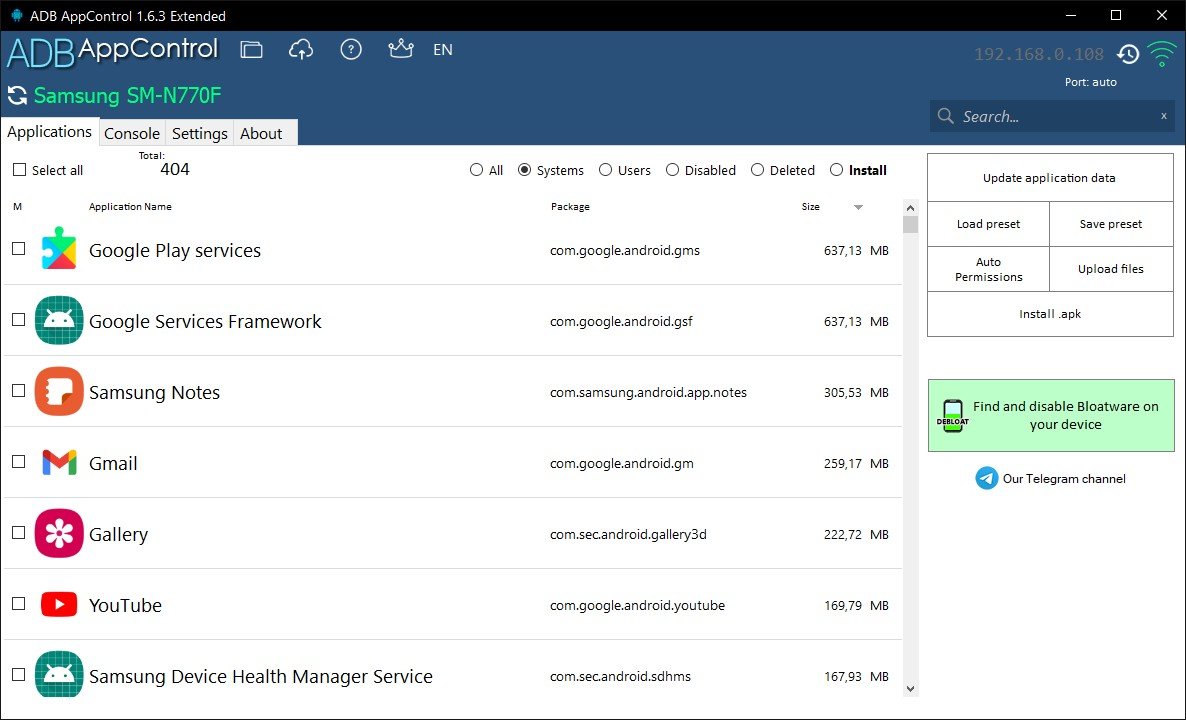Check the Google Services Framework checkbox
This screenshot has width=1186, height=720.
[19, 320]
